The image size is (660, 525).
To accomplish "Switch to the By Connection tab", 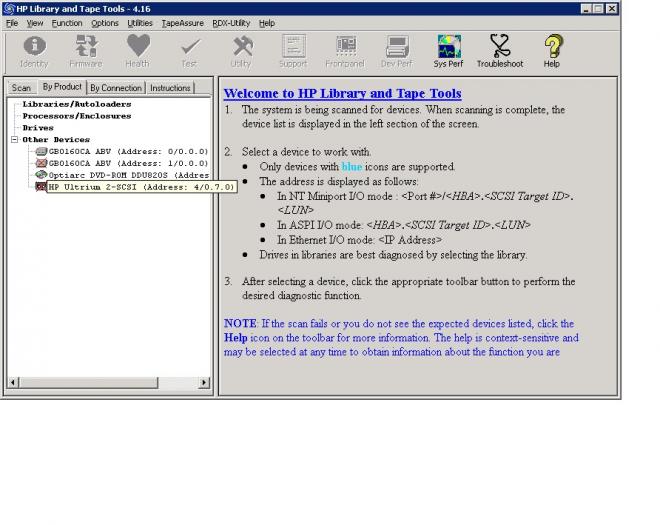I will click(x=116, y=88).
